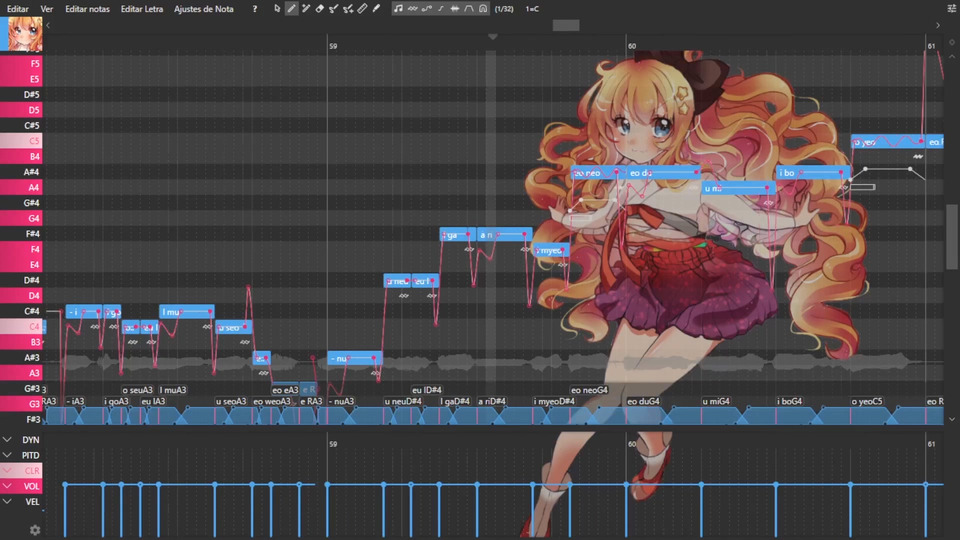The height and width of the screenshot is (540, 960).
Task: Expand the DYN expression chevron
Action: pyautogui.click(x=7, y=440)
